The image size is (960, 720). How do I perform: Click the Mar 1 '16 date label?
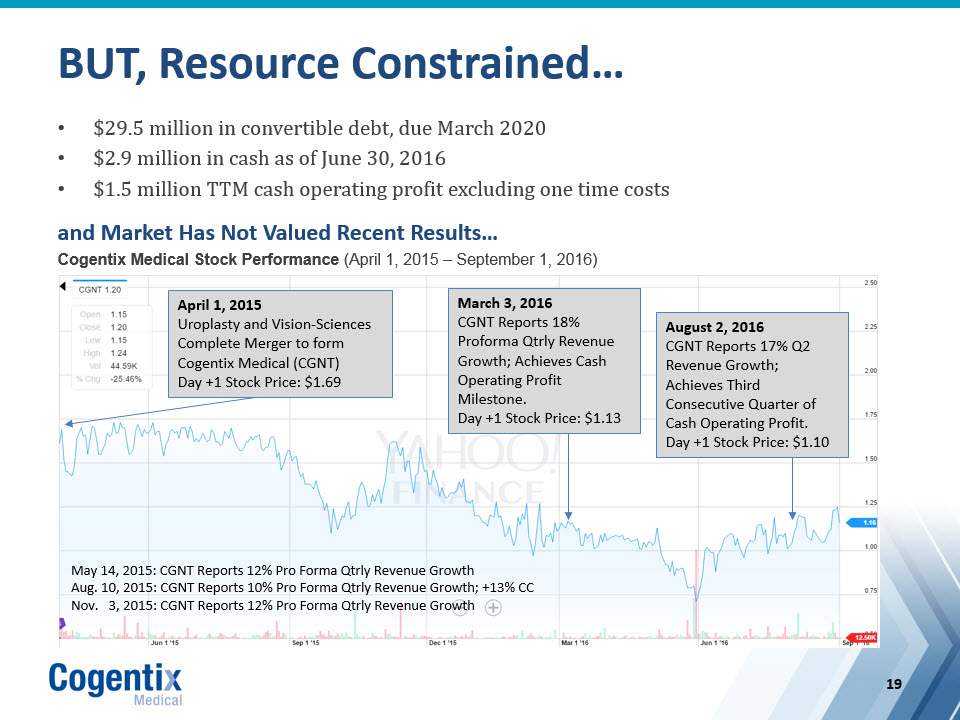pyautogui.click(x=575, y=643)
